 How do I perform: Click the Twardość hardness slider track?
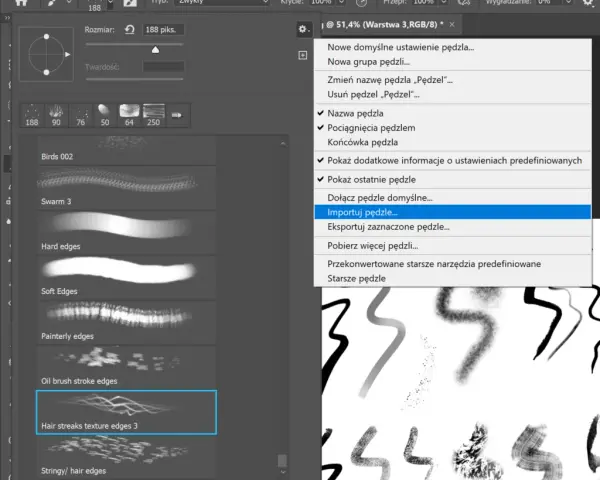tap(134, 79)
